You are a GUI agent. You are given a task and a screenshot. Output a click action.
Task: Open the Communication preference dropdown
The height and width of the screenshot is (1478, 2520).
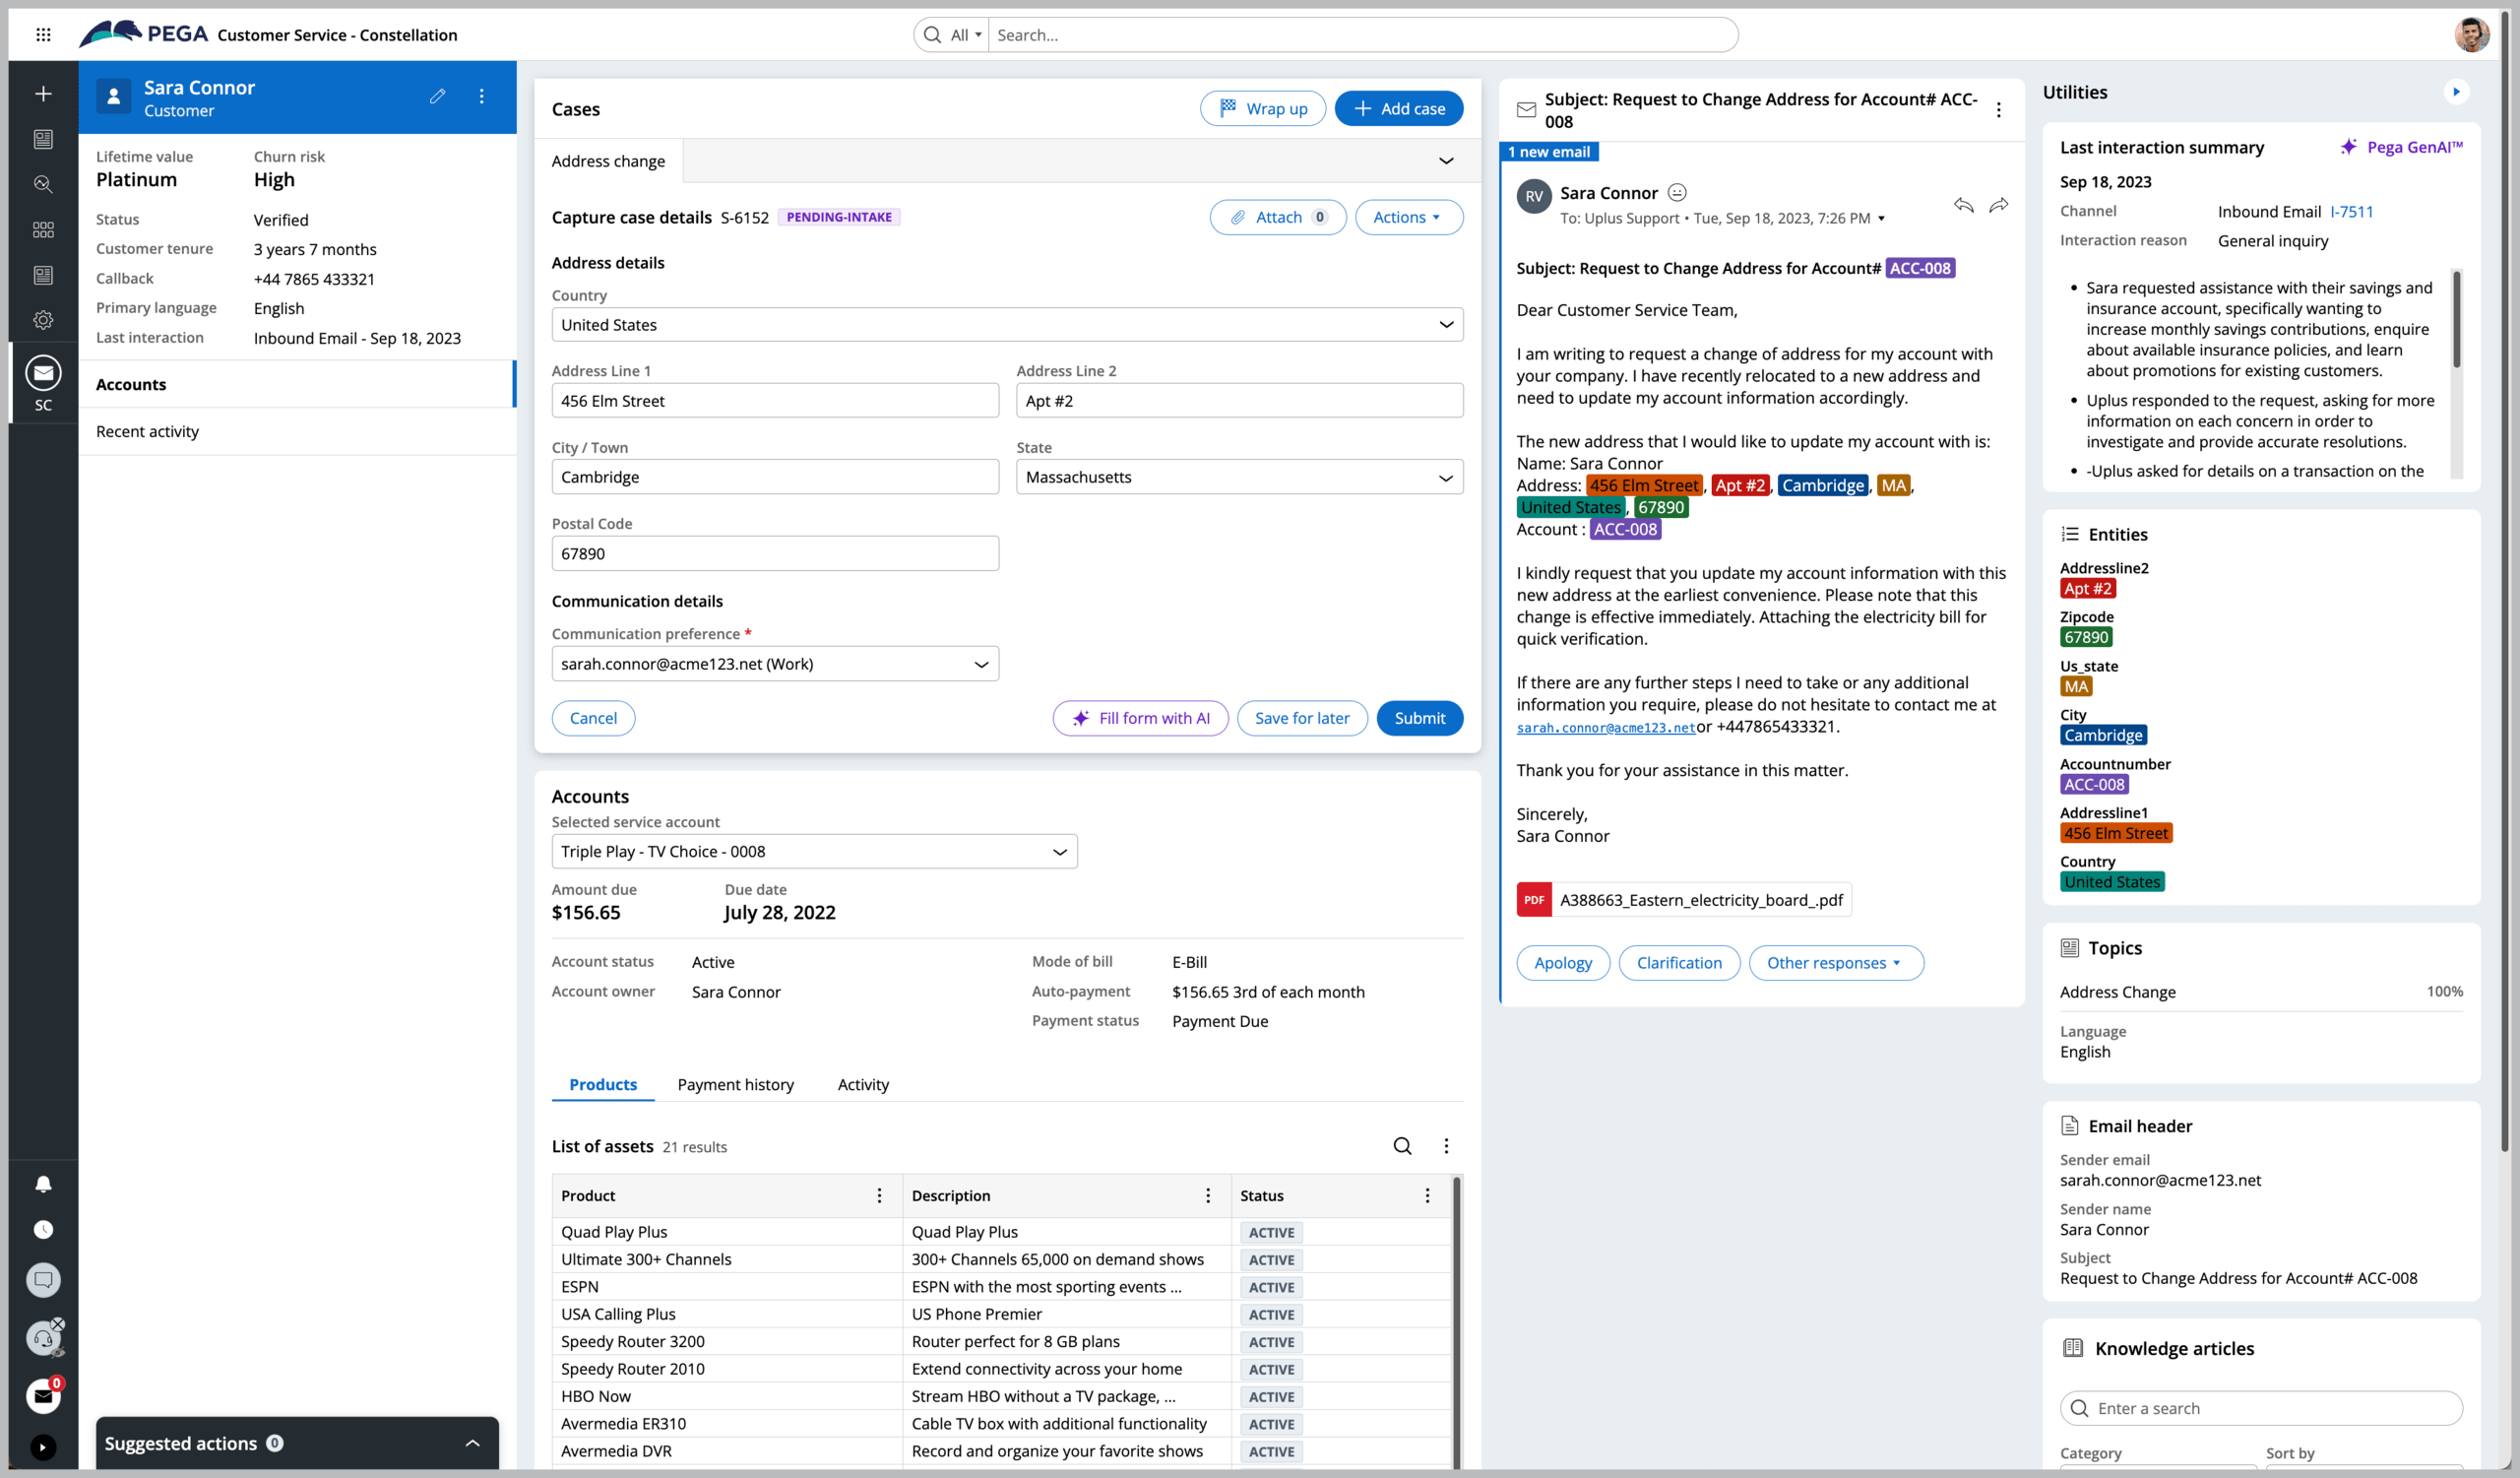[776, 664]
